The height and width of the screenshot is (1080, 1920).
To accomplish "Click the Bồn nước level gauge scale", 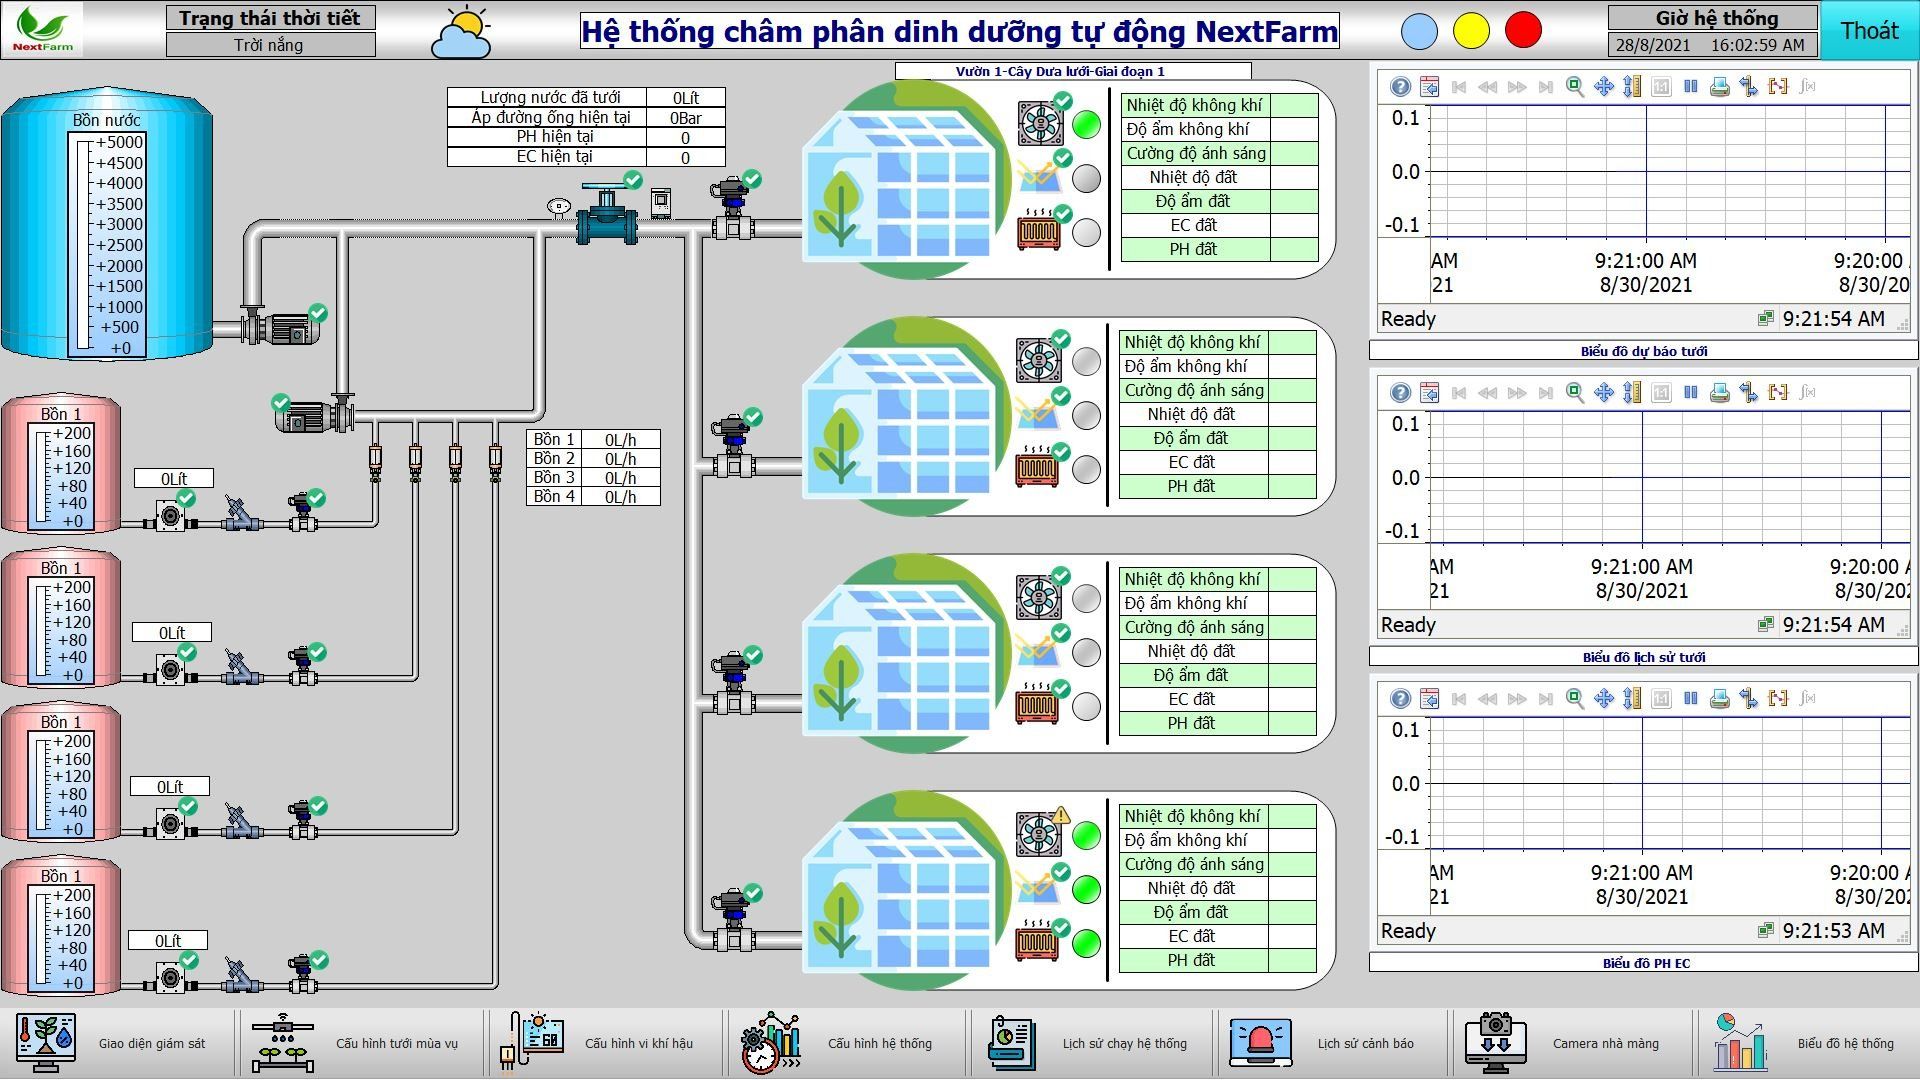I will tap(107, 245).
